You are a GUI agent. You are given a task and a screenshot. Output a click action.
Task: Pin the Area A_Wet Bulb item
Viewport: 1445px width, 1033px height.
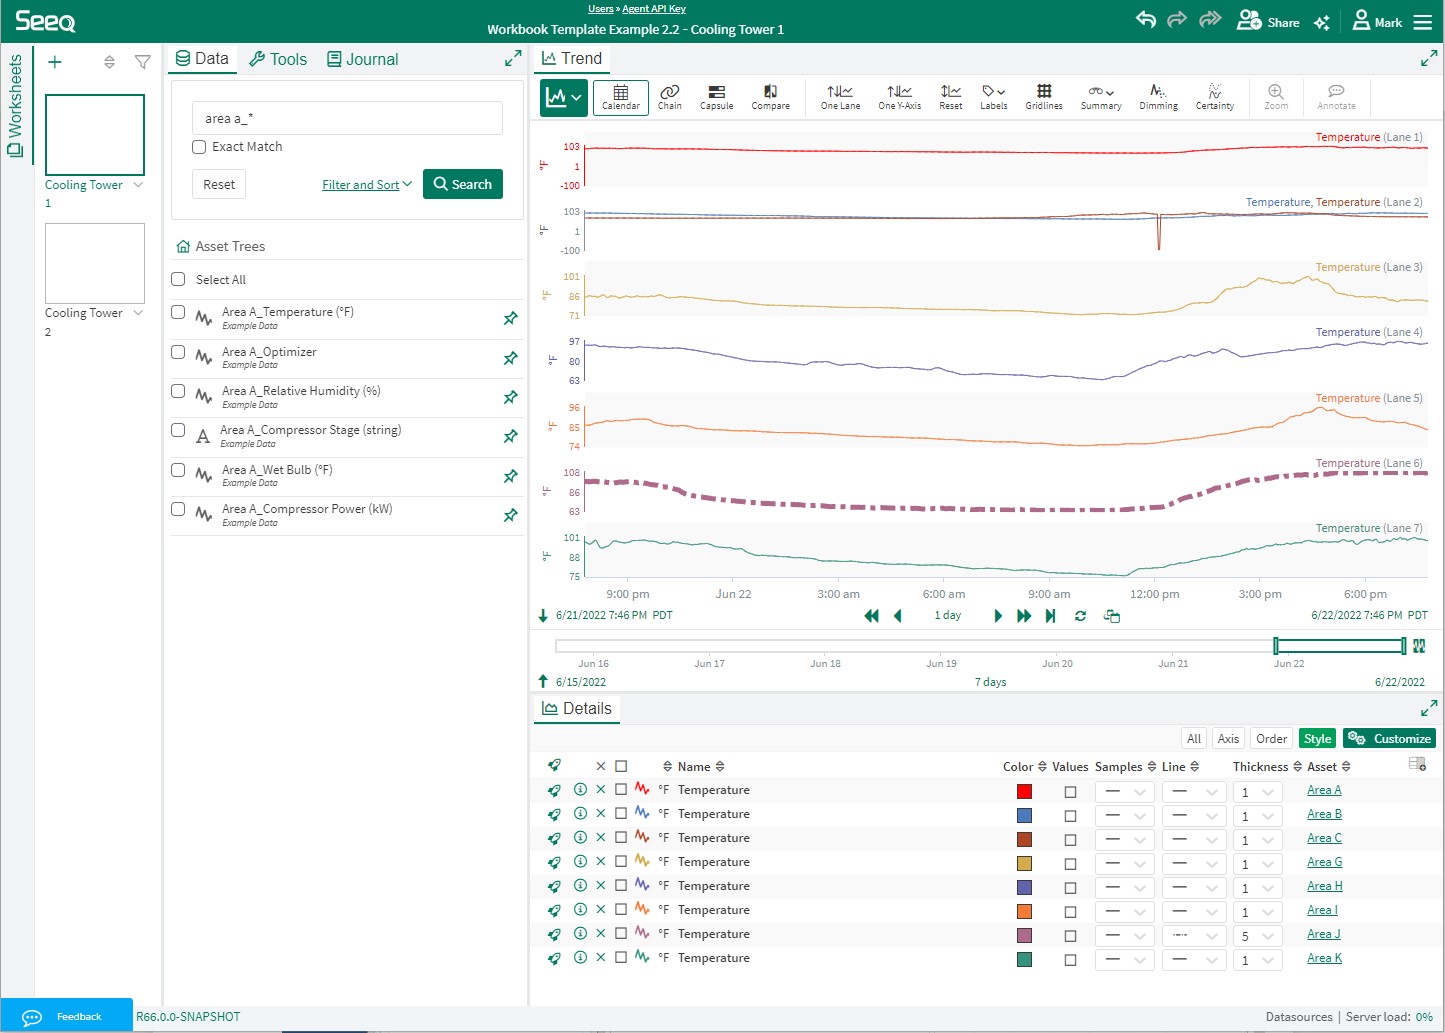[510, 476]
